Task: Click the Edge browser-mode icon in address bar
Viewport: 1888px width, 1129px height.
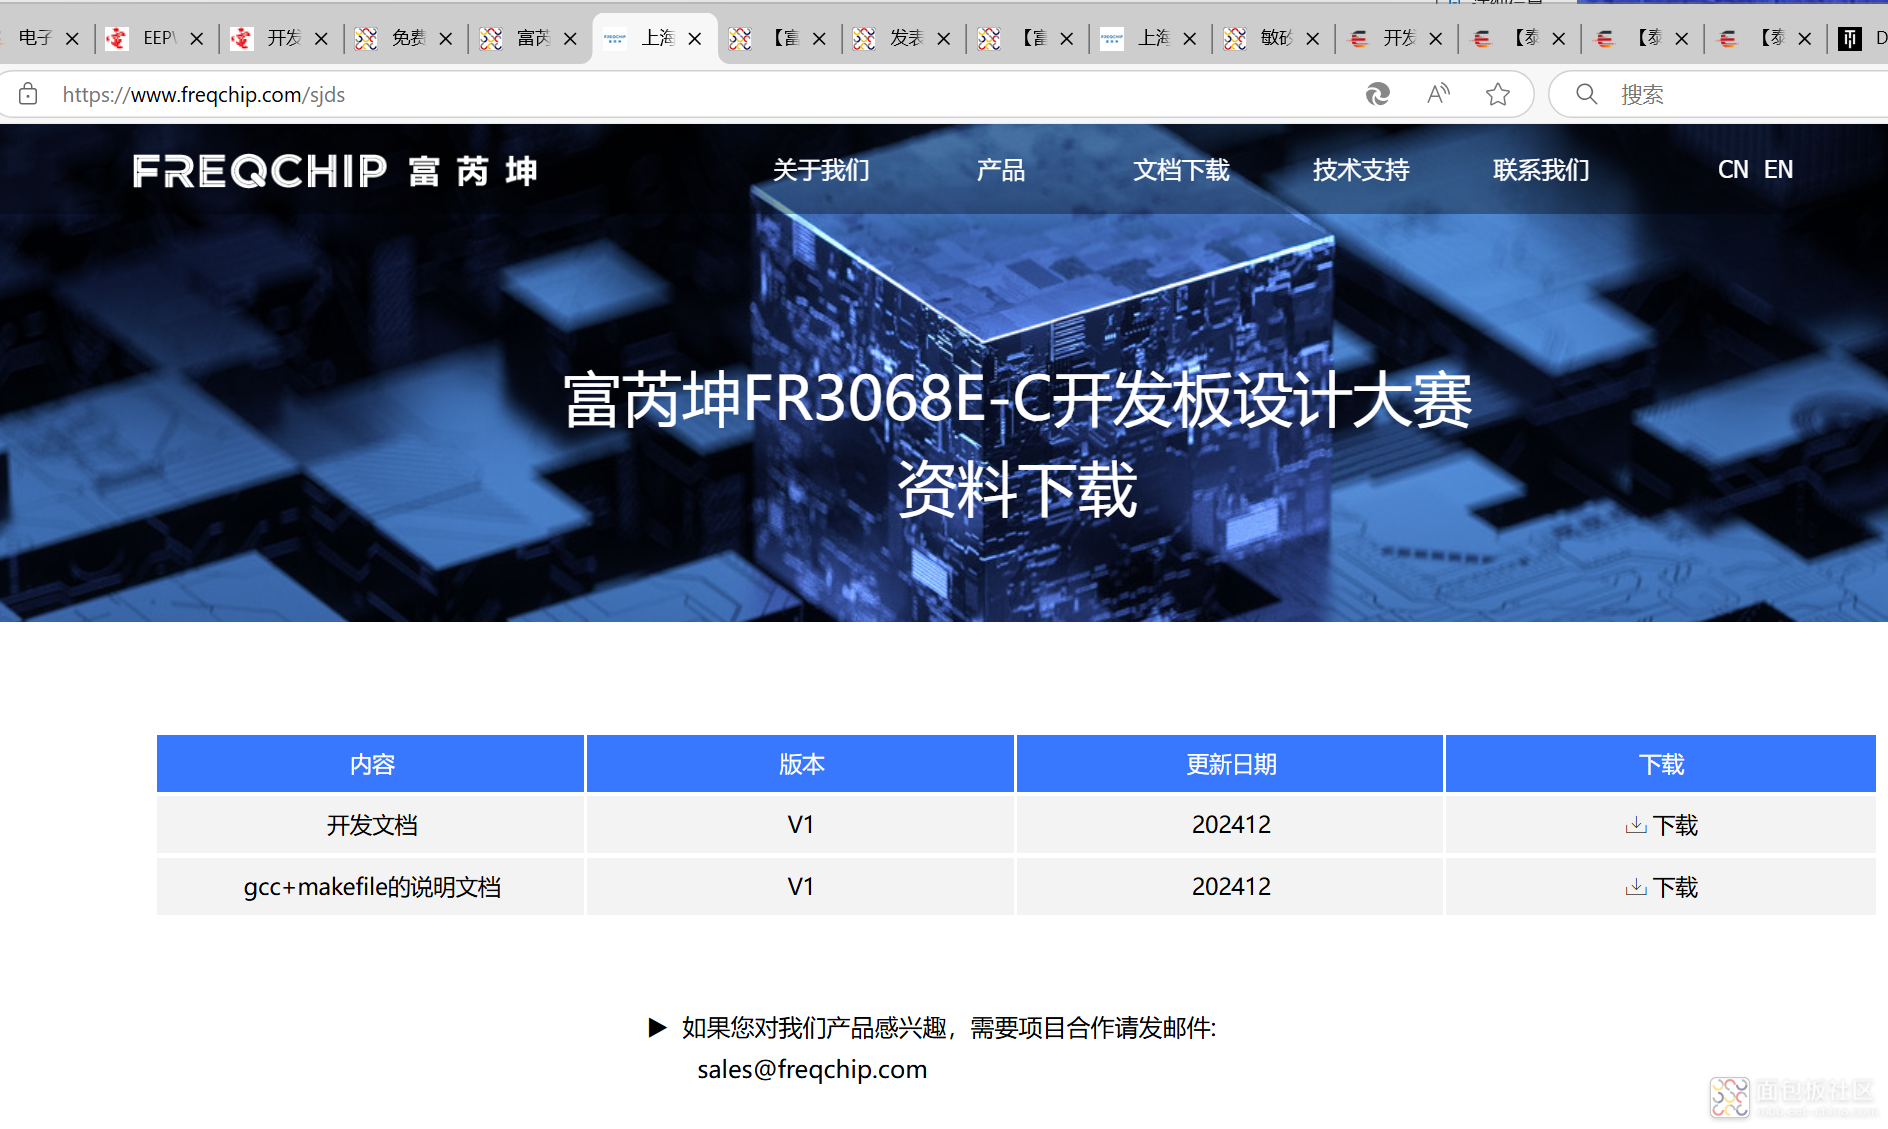Action: (x=1378, y=94)
